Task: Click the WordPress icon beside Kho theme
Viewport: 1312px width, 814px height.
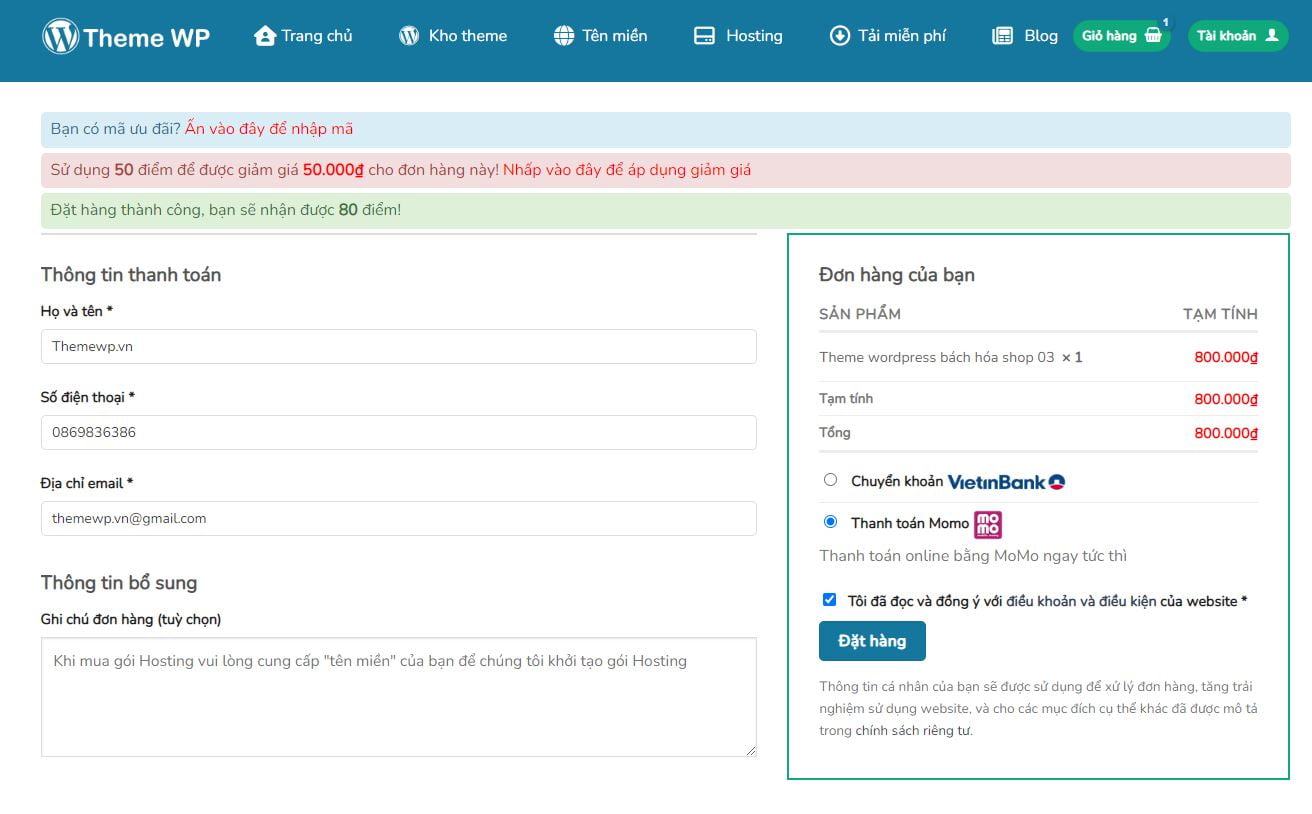Action: pyautogui.click(x=409, y=36)
